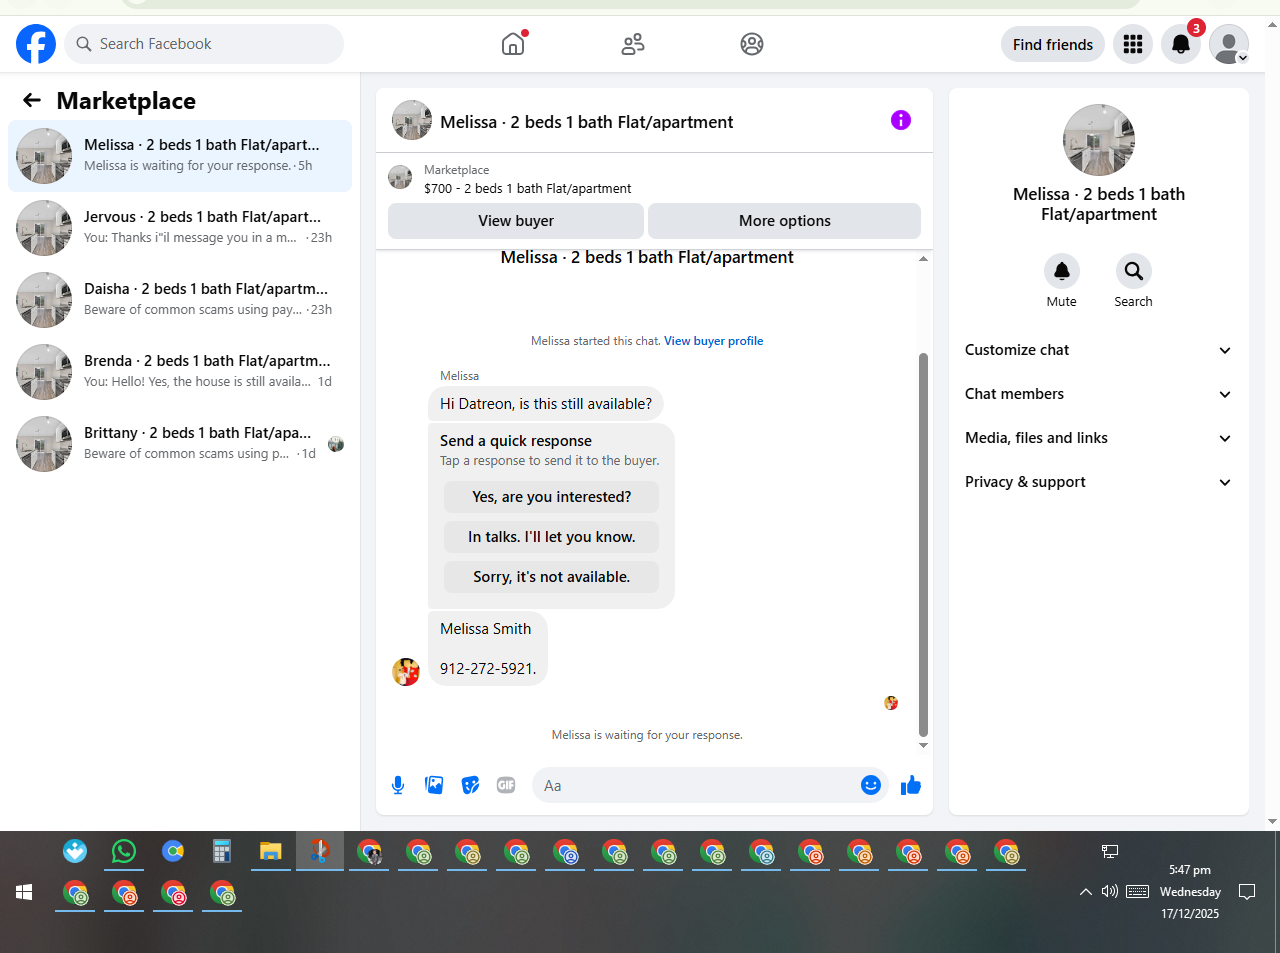Open WhatsApp from the taskbar

[124, 851]
